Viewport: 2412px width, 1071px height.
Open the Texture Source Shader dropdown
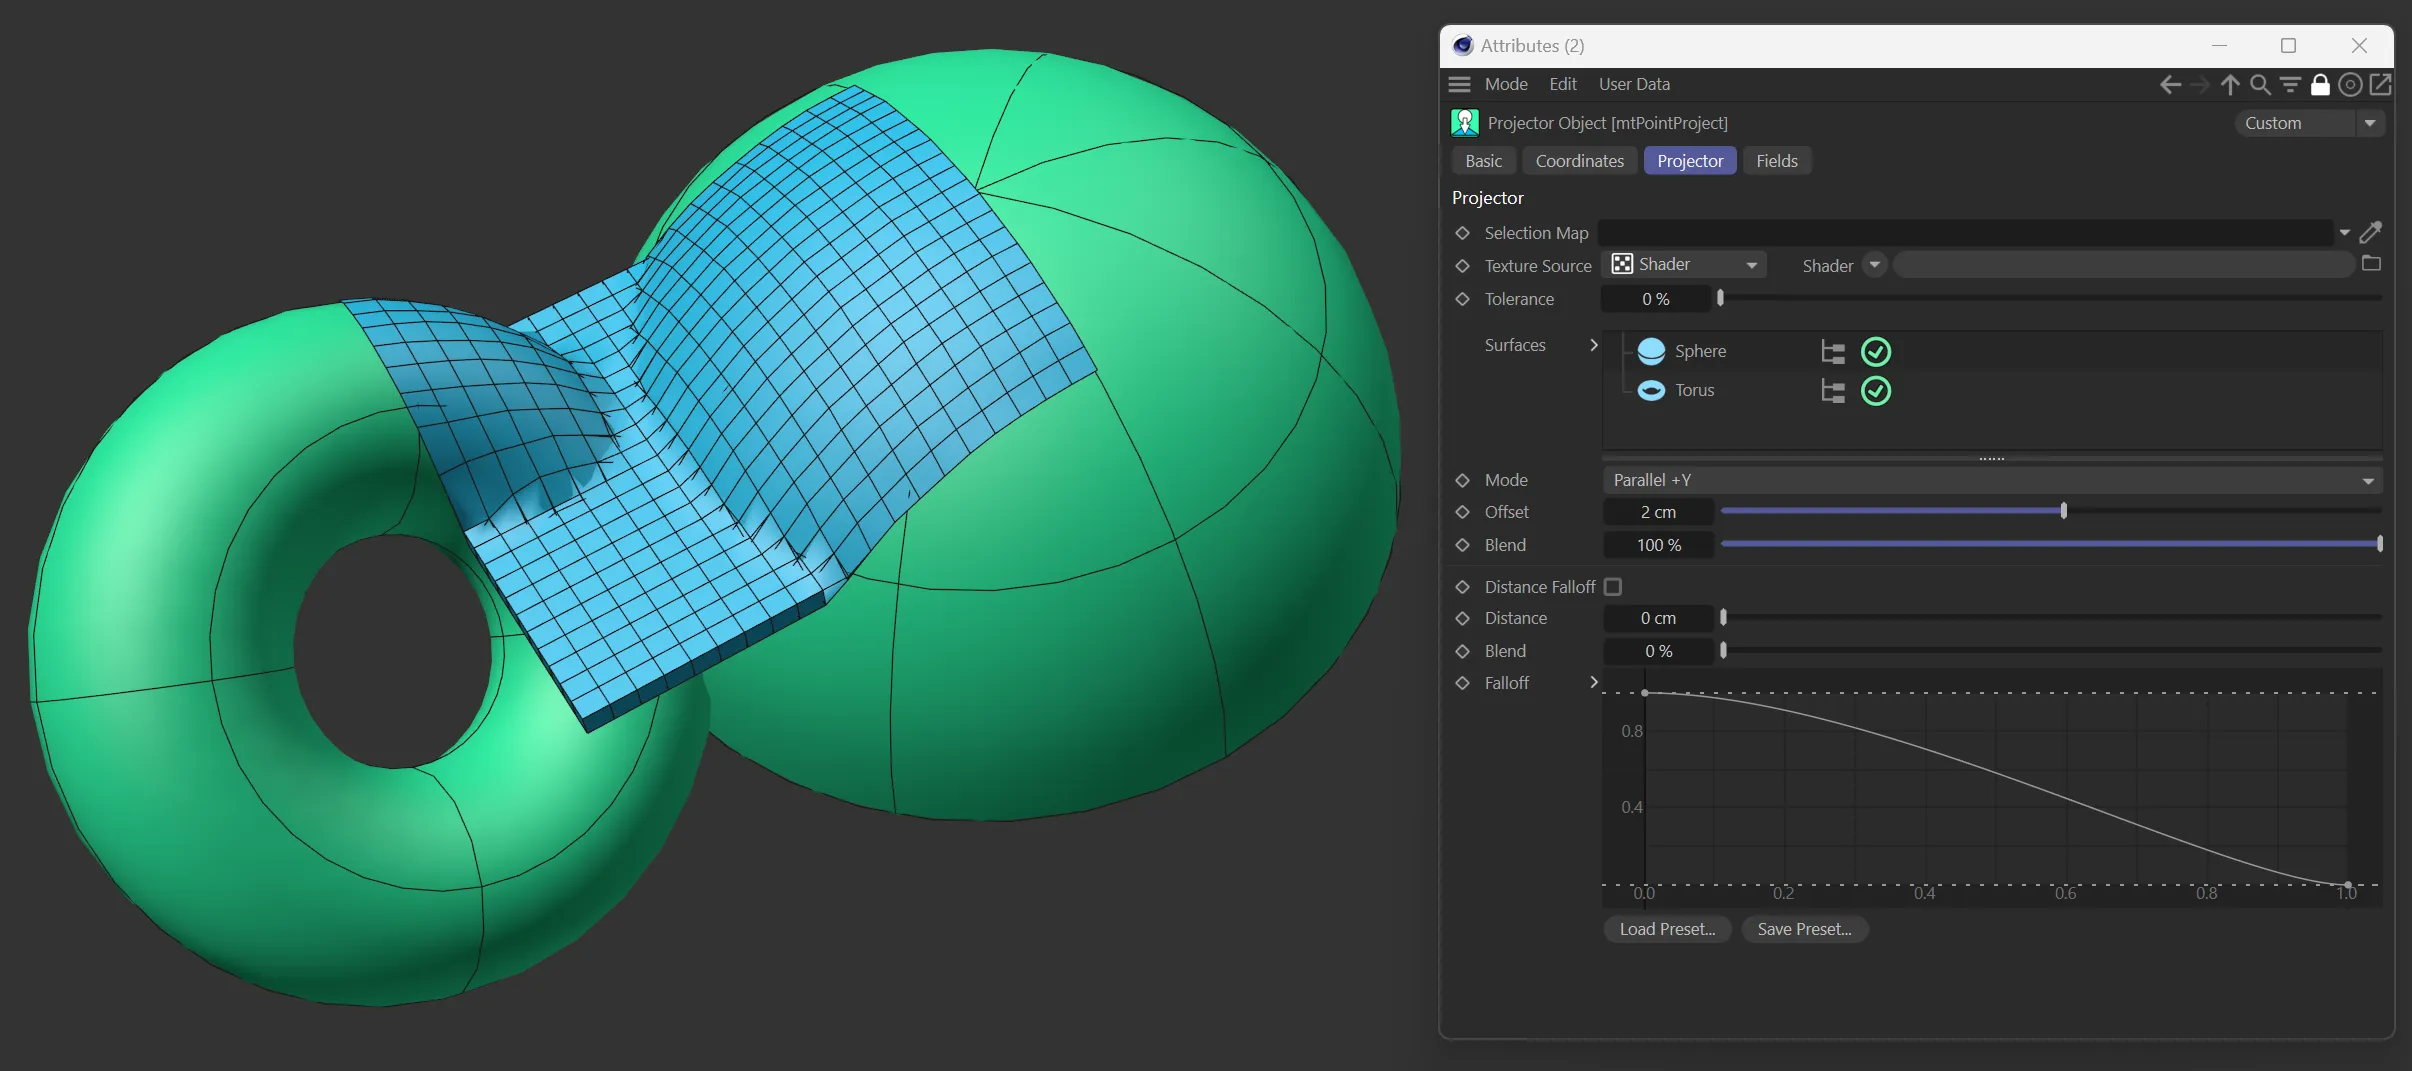point(1685,265)
